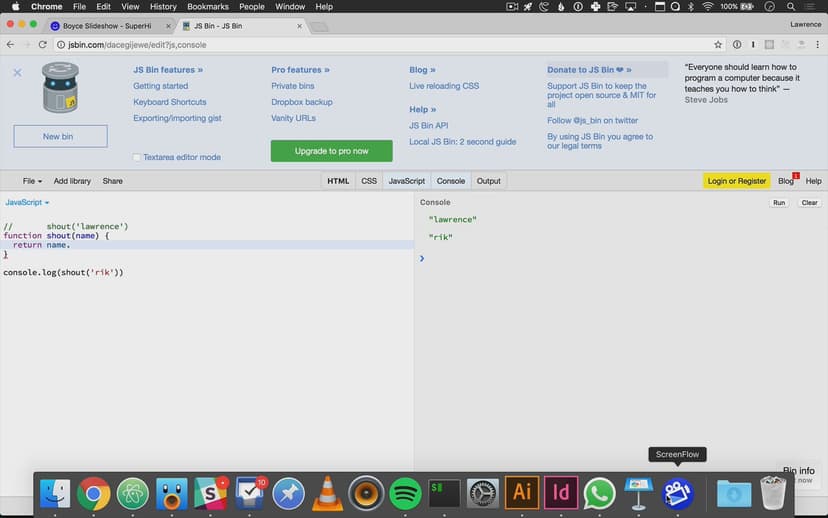Toggle the HTML panel
This screenshot has width=828, height=518.
click(338, 181)
